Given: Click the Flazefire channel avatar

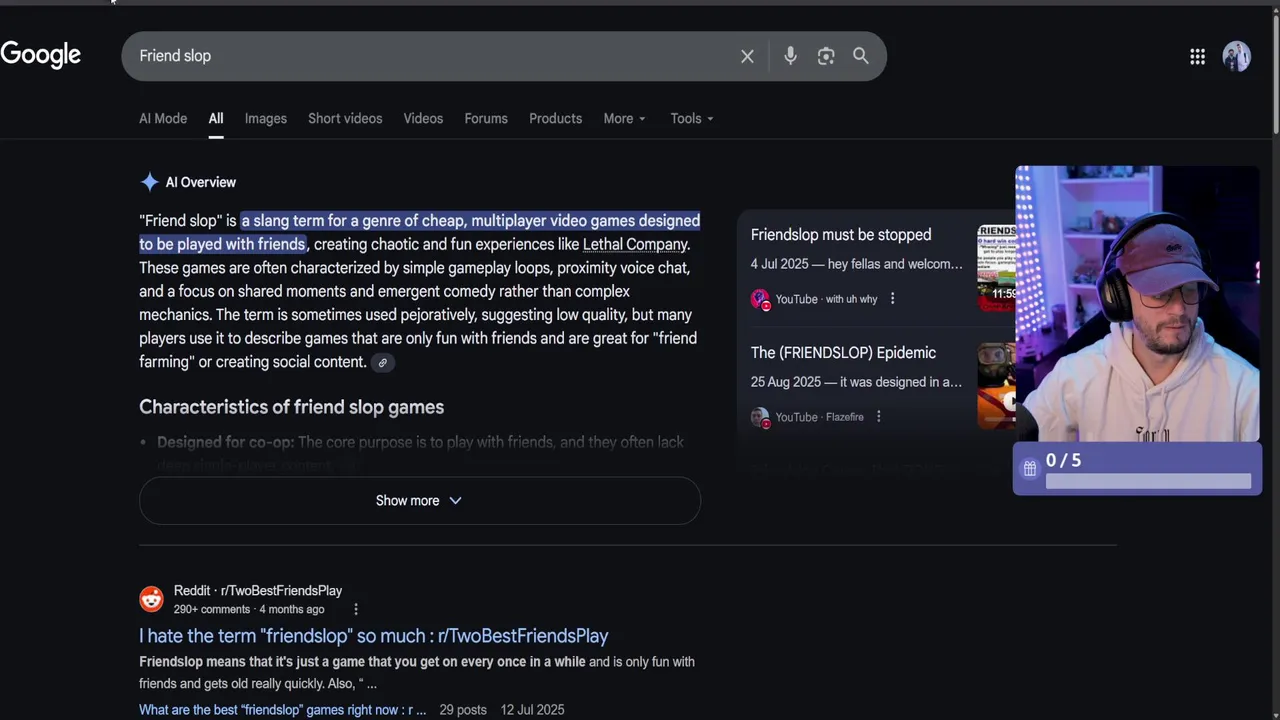Looking at the screenshot, I should (760, 417).
